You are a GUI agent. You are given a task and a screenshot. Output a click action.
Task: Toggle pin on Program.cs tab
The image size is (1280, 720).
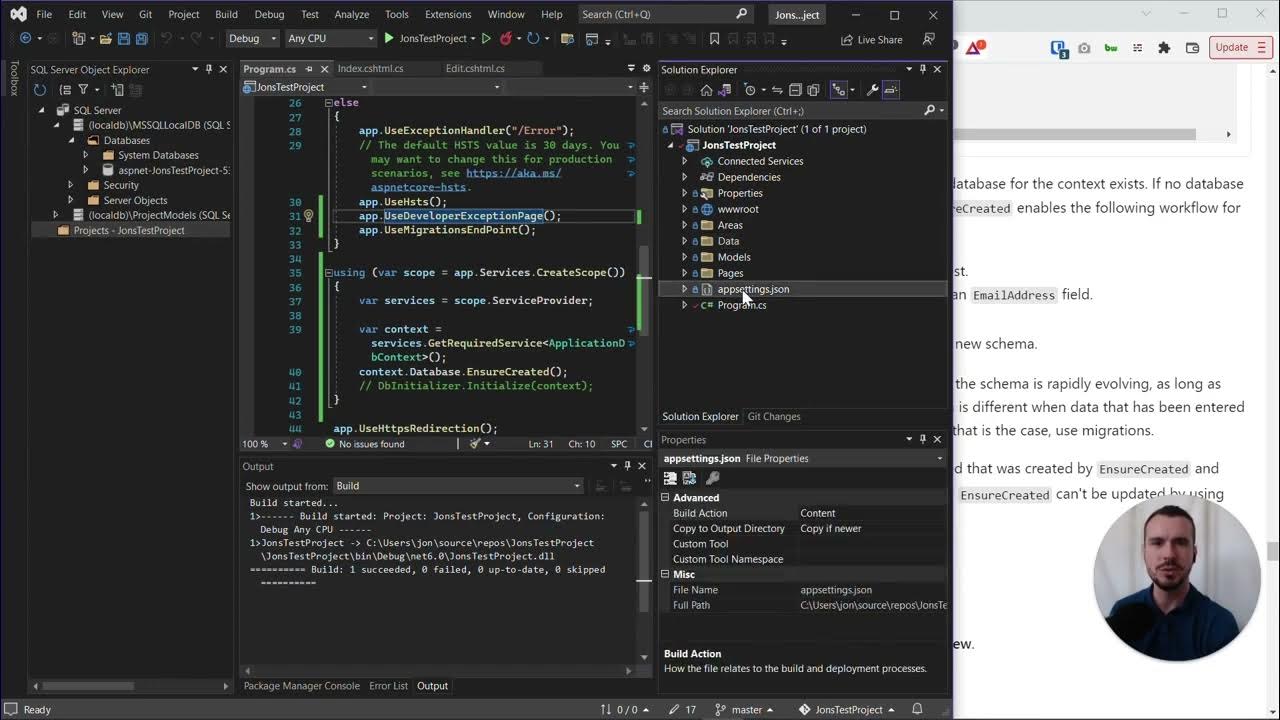309,69
